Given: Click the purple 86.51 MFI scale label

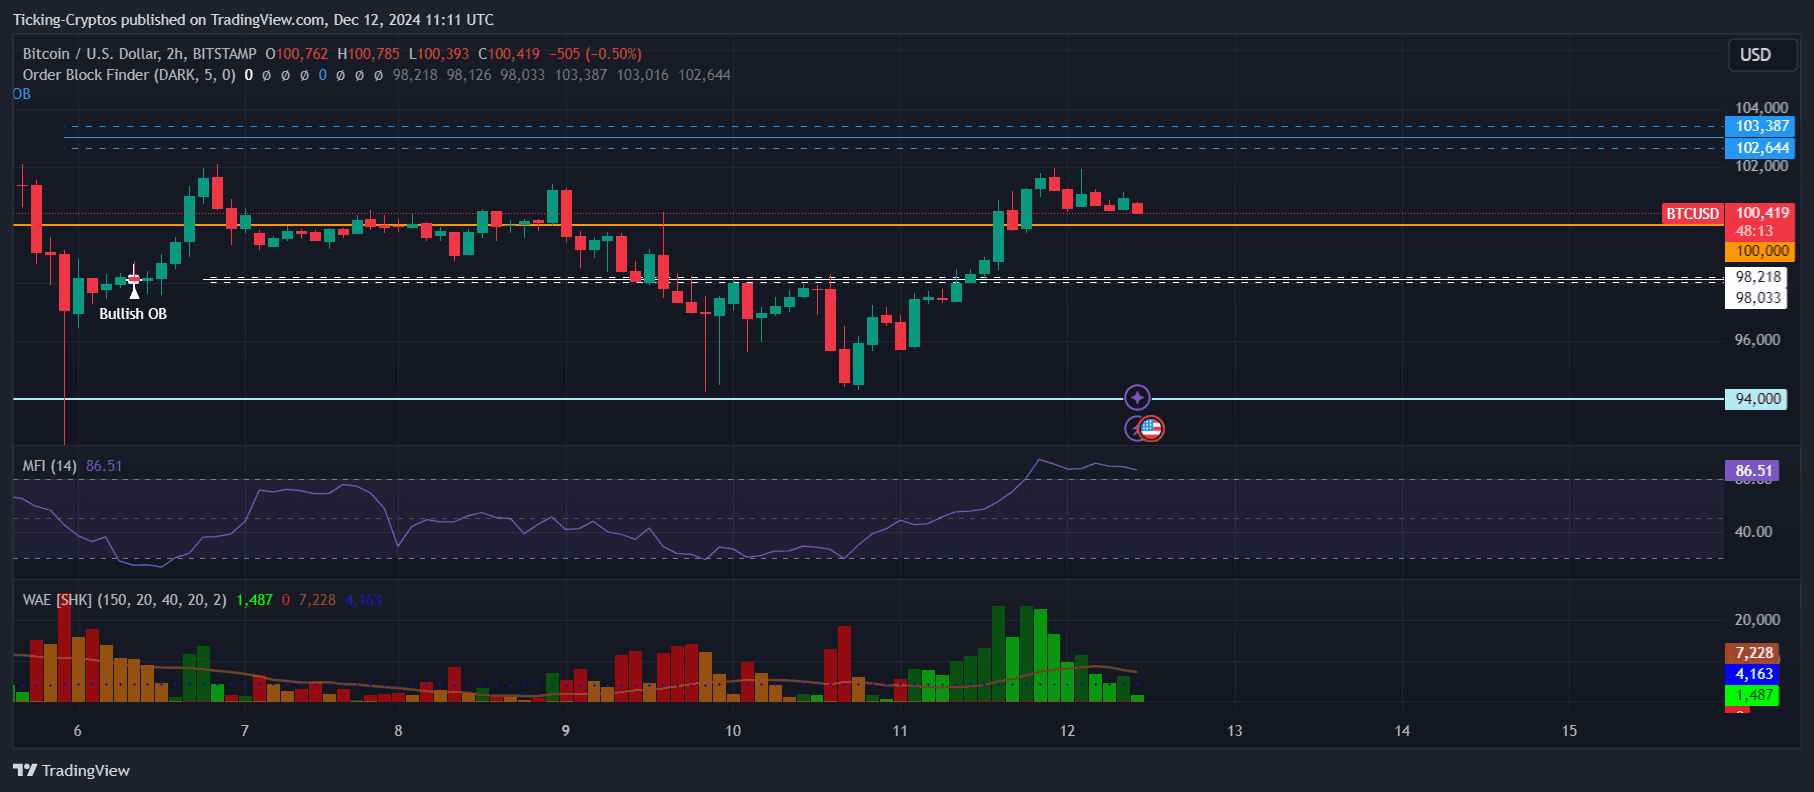Looking at the screenshot, I should (1753, 471).
